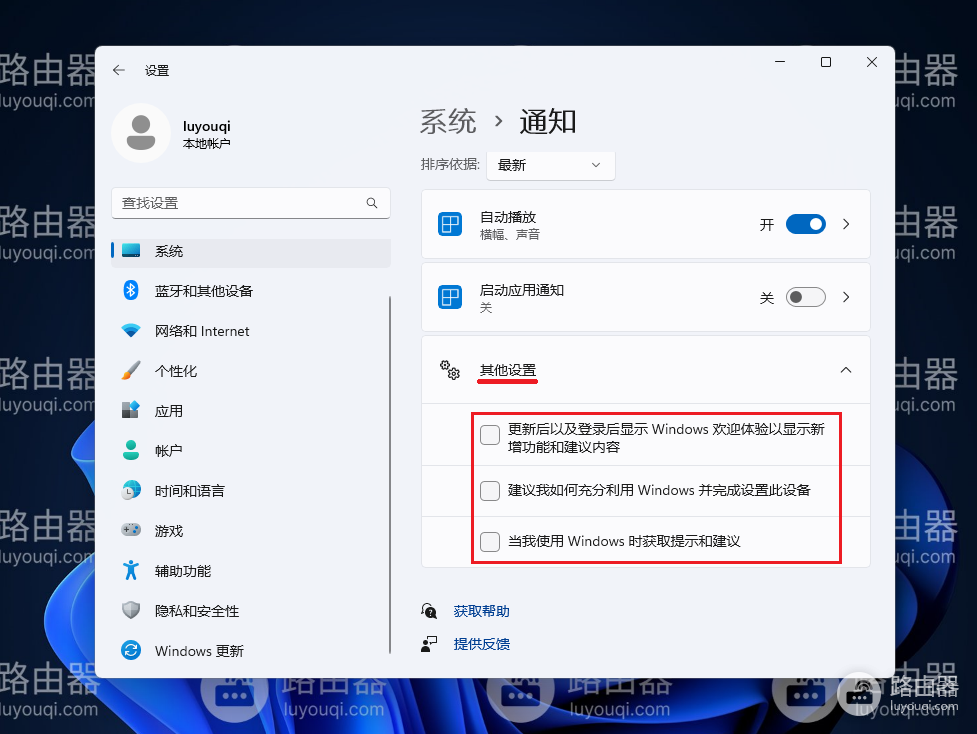977x734 pixels.
Task: Click the 游戏 gamepad icon
Action: 131,530
